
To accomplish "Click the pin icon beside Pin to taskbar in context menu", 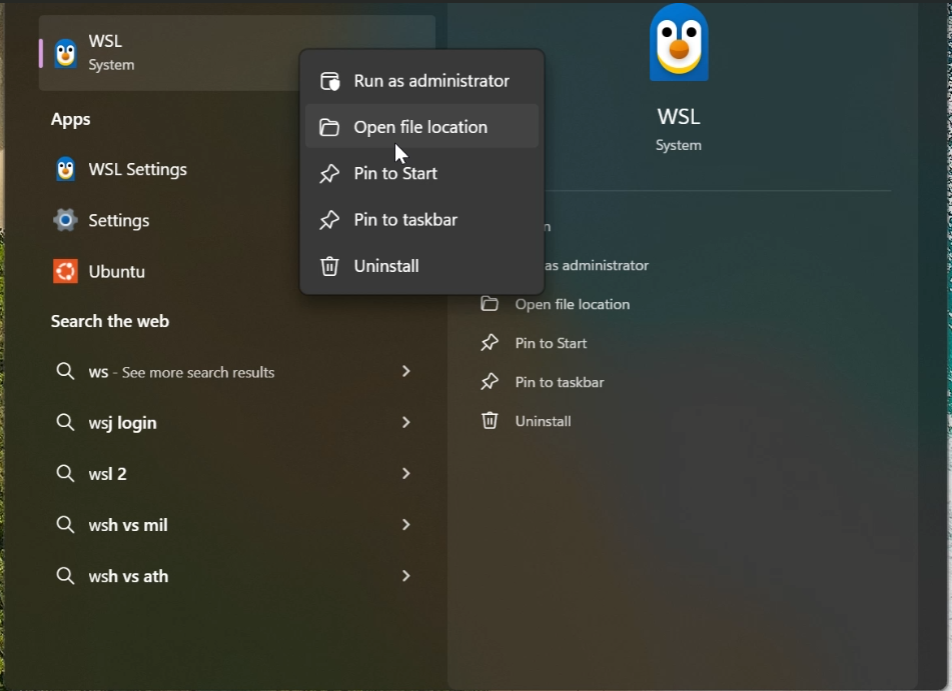I will [x=329, y=220].
